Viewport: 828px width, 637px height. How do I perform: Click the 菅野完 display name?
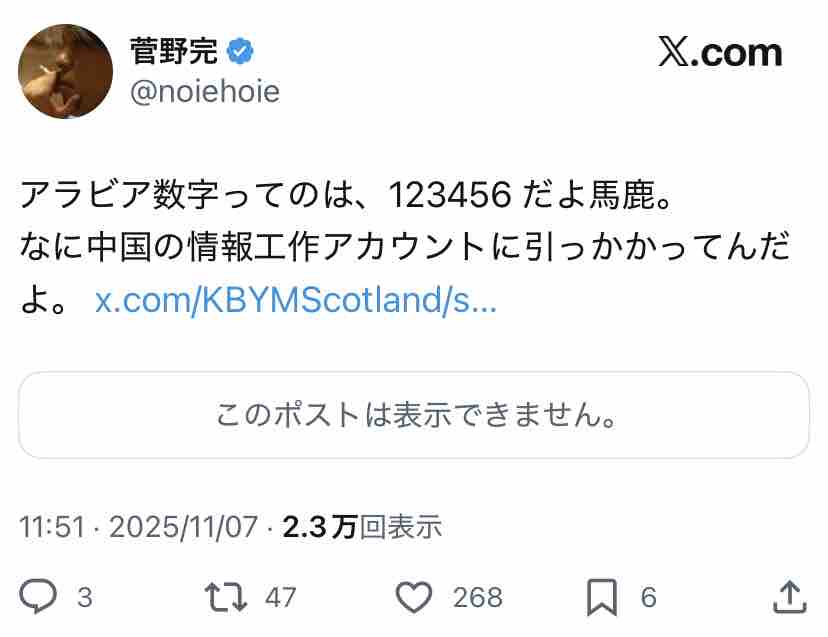coord(174,51)
